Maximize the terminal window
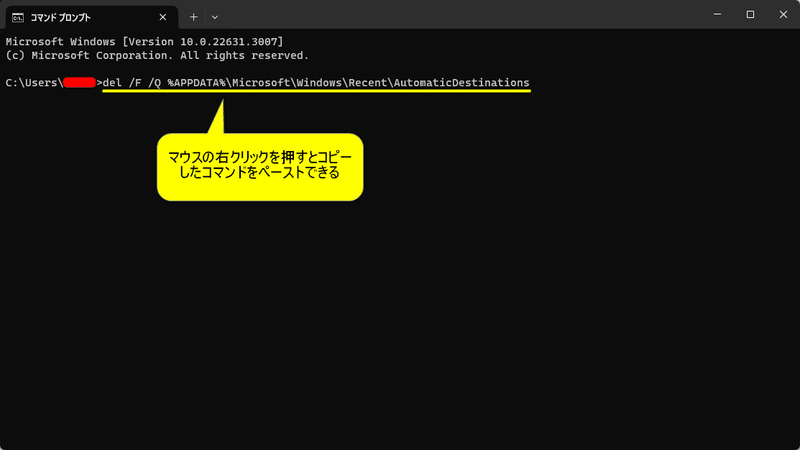This screenshot has width=800, height=450. 750,14
